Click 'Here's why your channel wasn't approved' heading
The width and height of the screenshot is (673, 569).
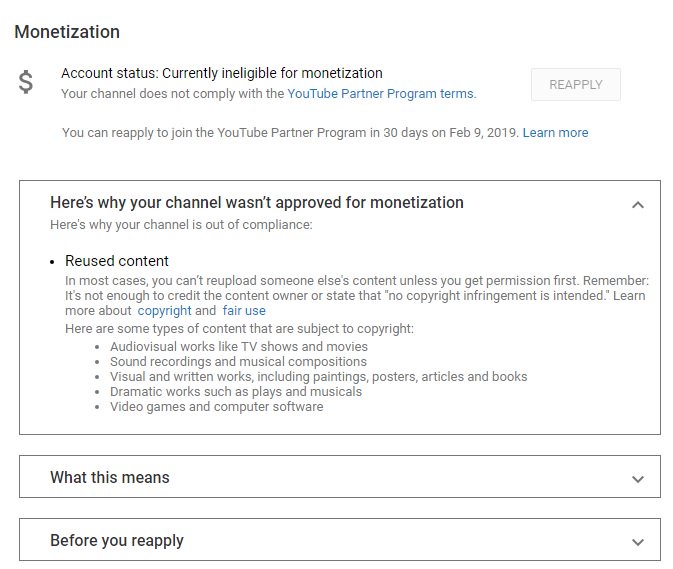click(257, 203)
